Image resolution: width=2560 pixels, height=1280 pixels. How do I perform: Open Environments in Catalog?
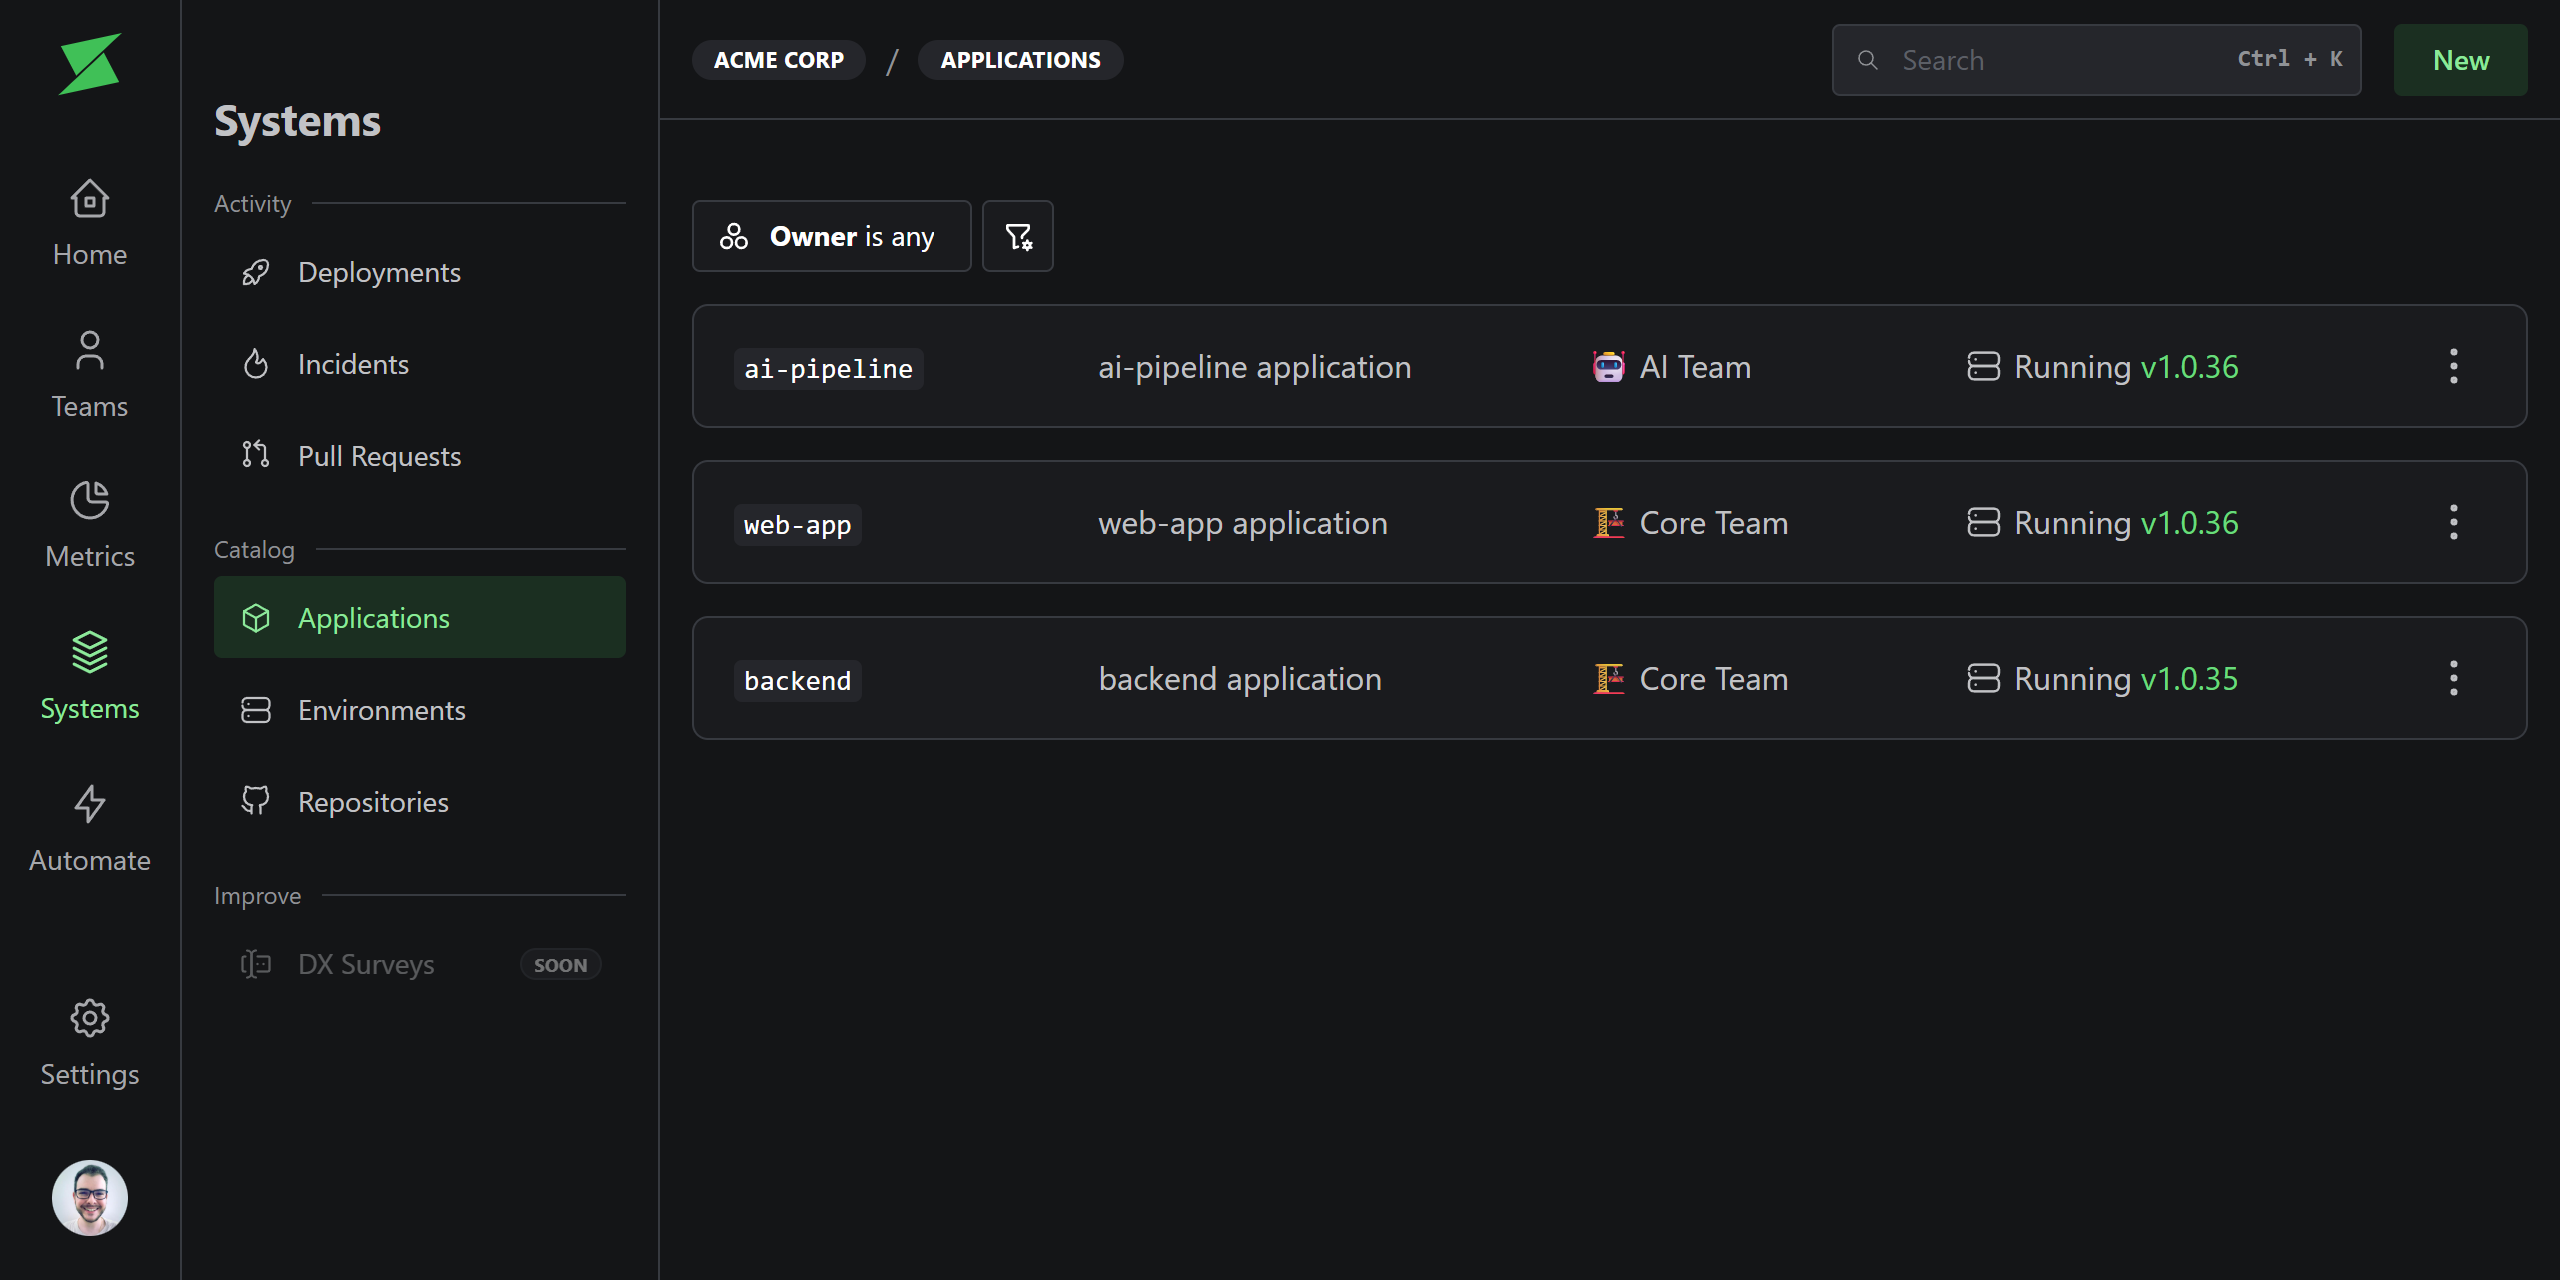point(381,710)
